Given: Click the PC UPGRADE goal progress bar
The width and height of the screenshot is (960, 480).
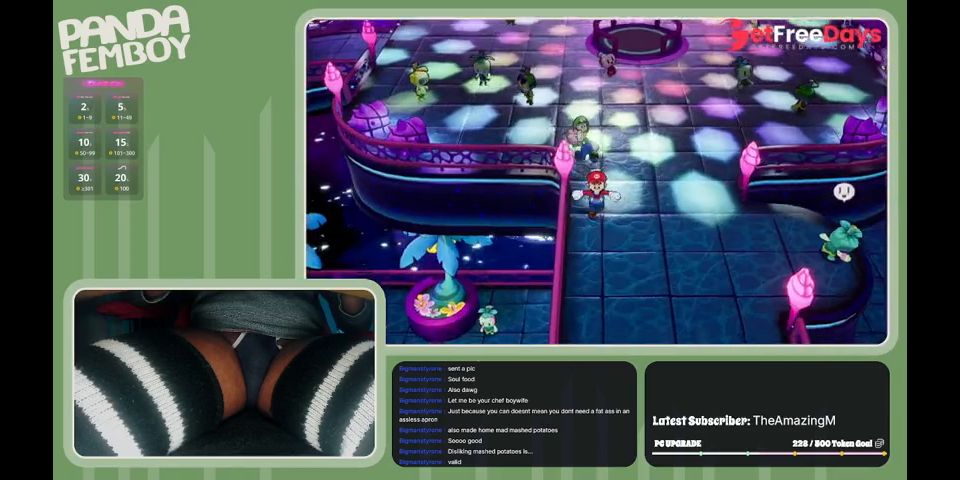Looking at the screenshot, I should pyautogui.click(x=769, y=454).
